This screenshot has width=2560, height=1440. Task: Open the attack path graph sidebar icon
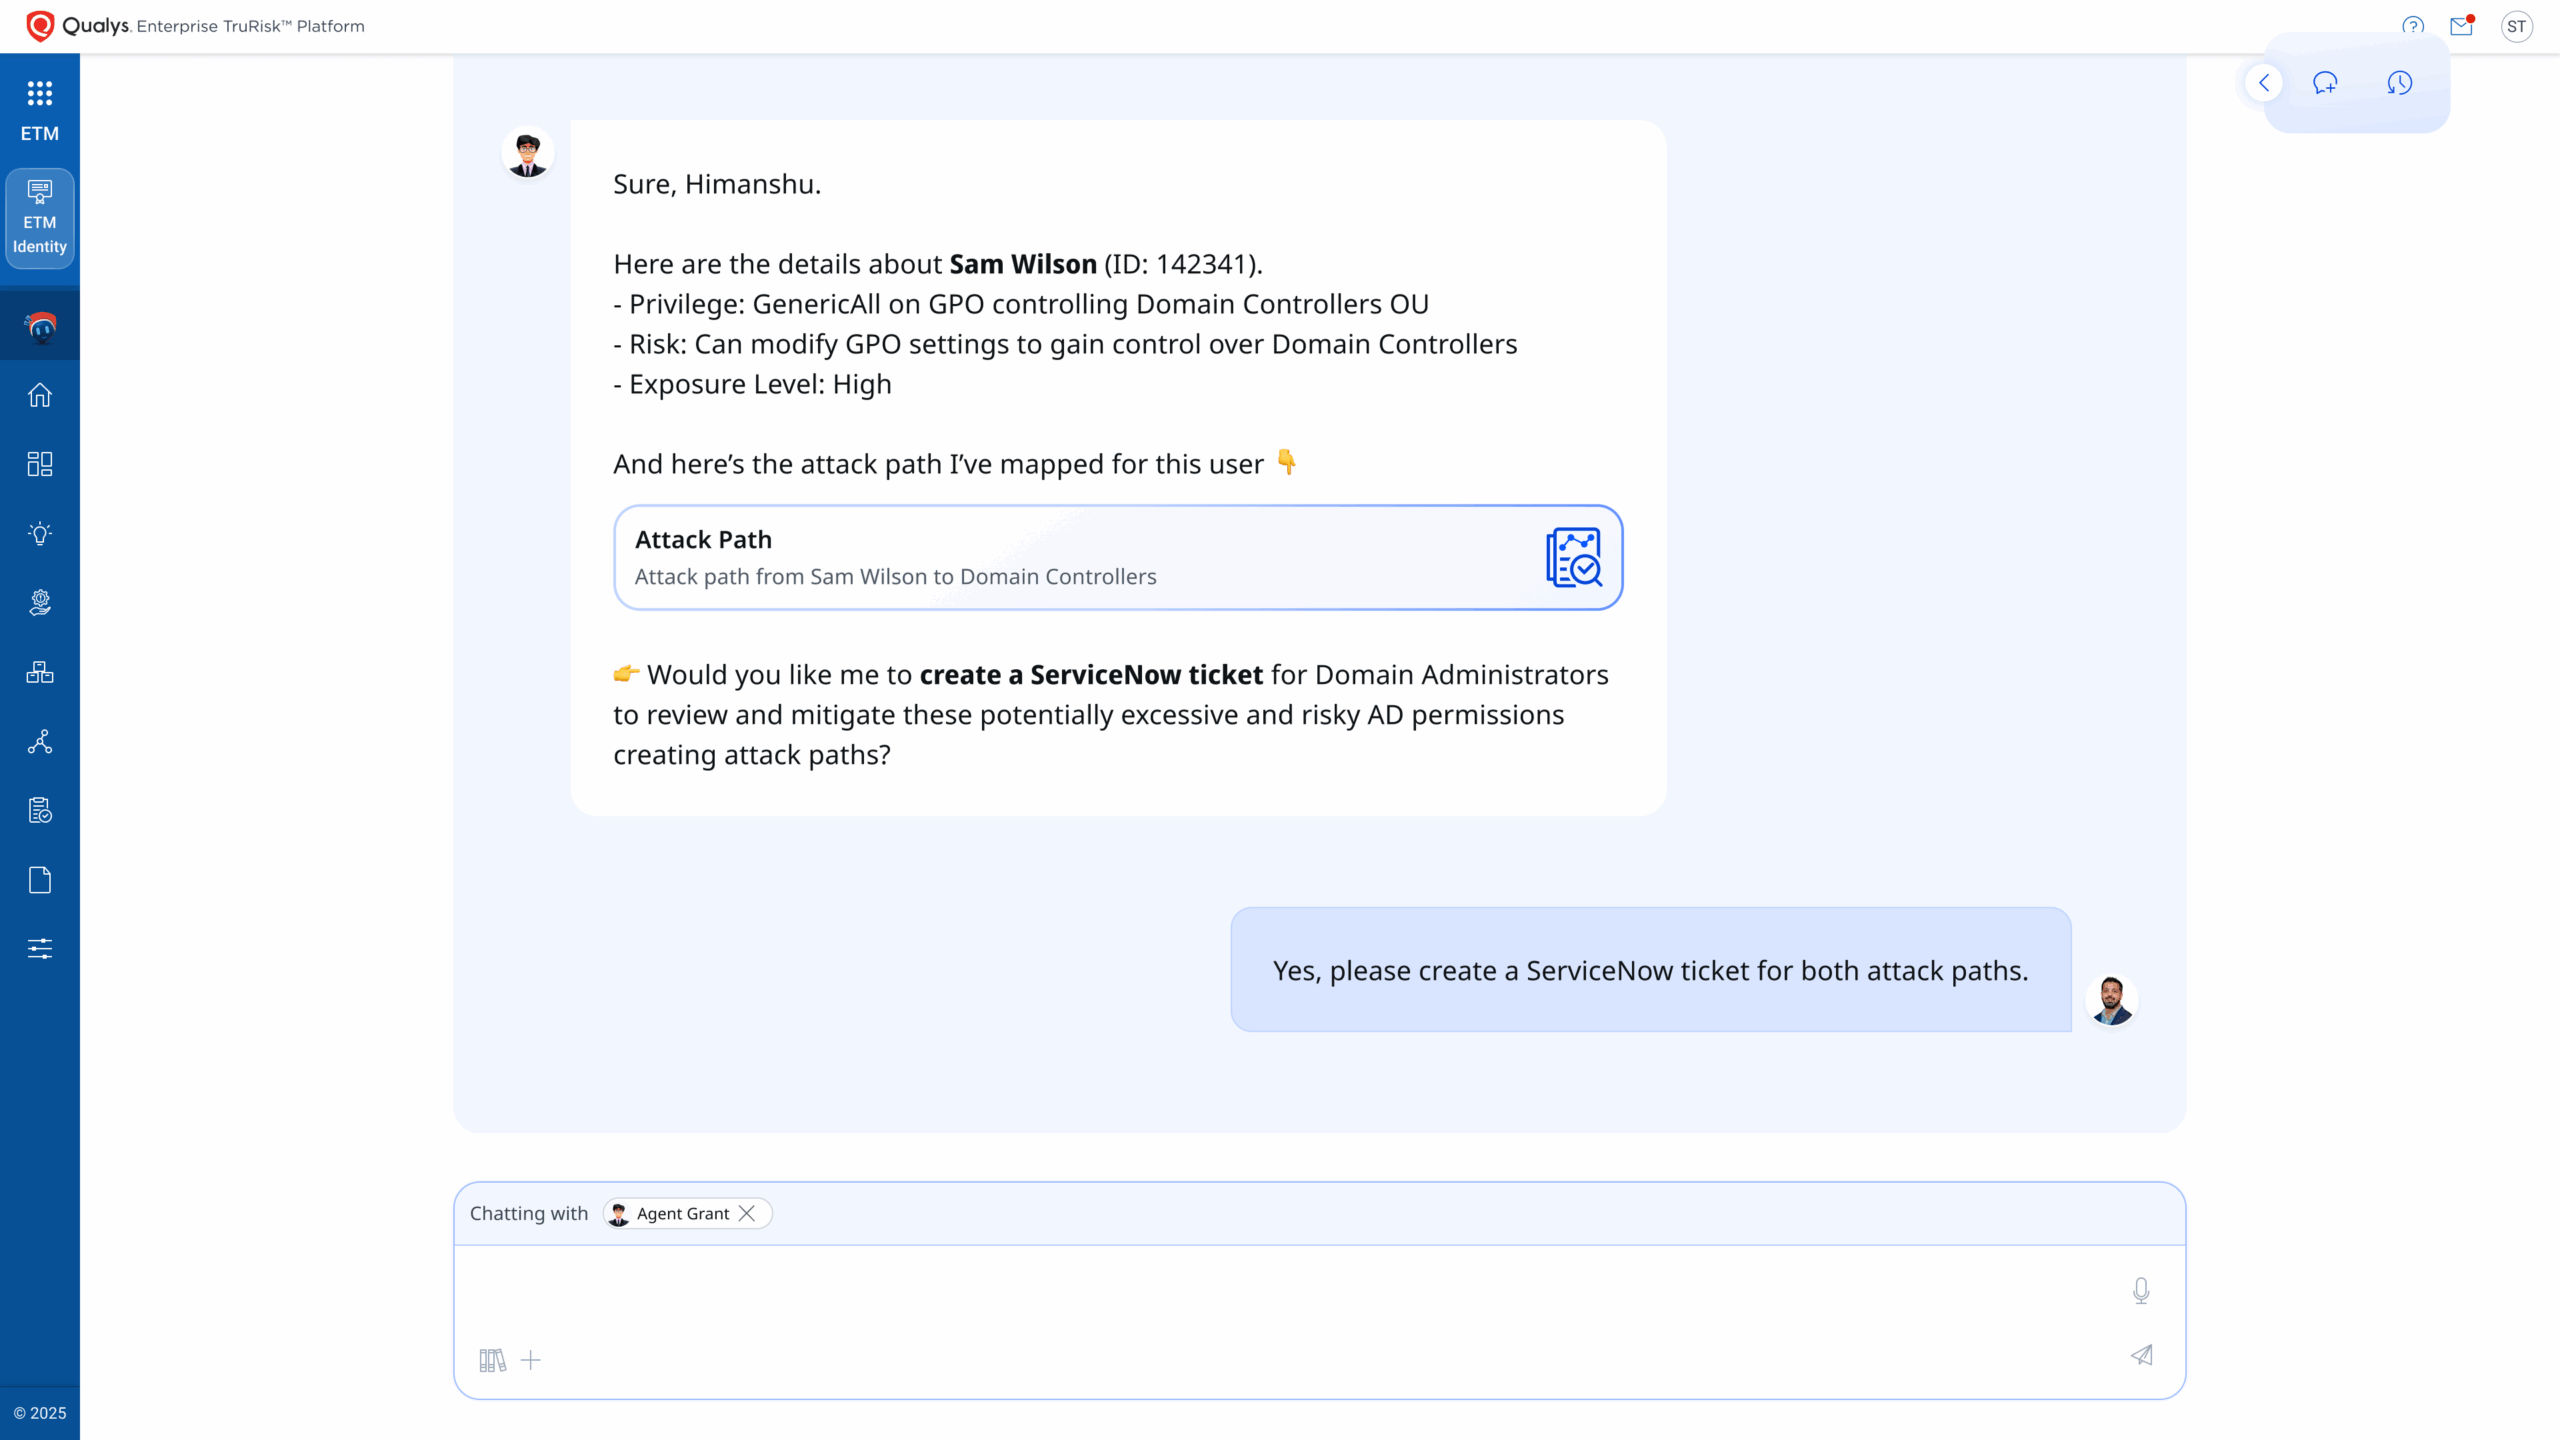40,742
